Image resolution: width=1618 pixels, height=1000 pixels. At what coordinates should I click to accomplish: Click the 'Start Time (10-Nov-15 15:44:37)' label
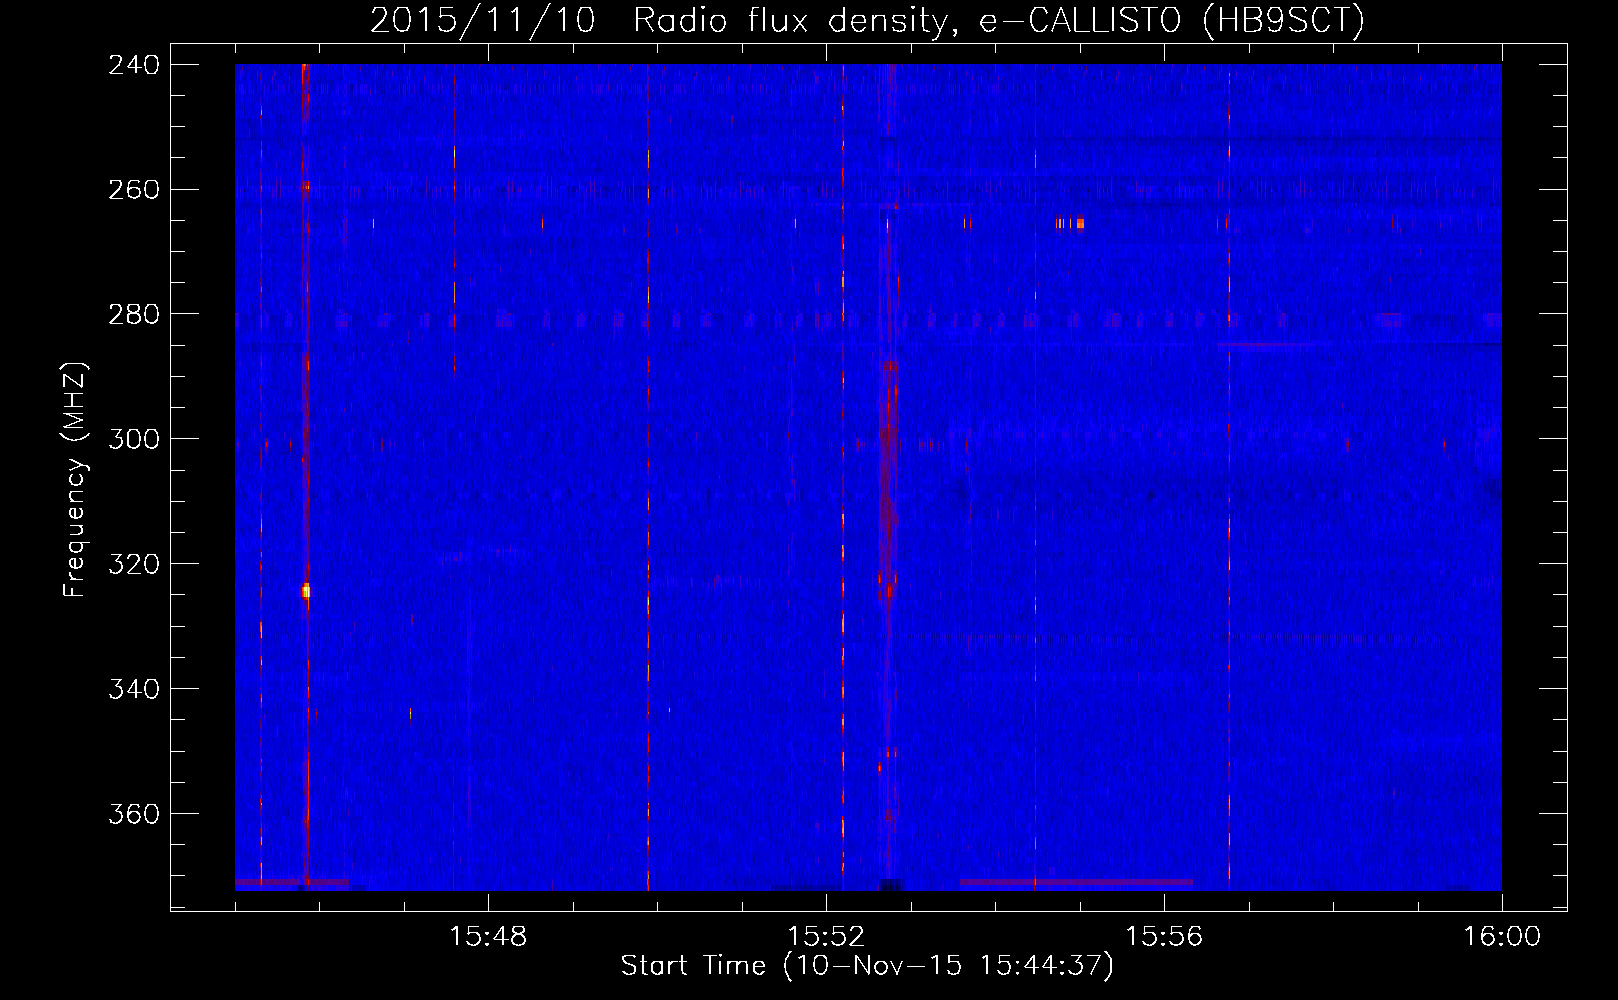[867, 966]
